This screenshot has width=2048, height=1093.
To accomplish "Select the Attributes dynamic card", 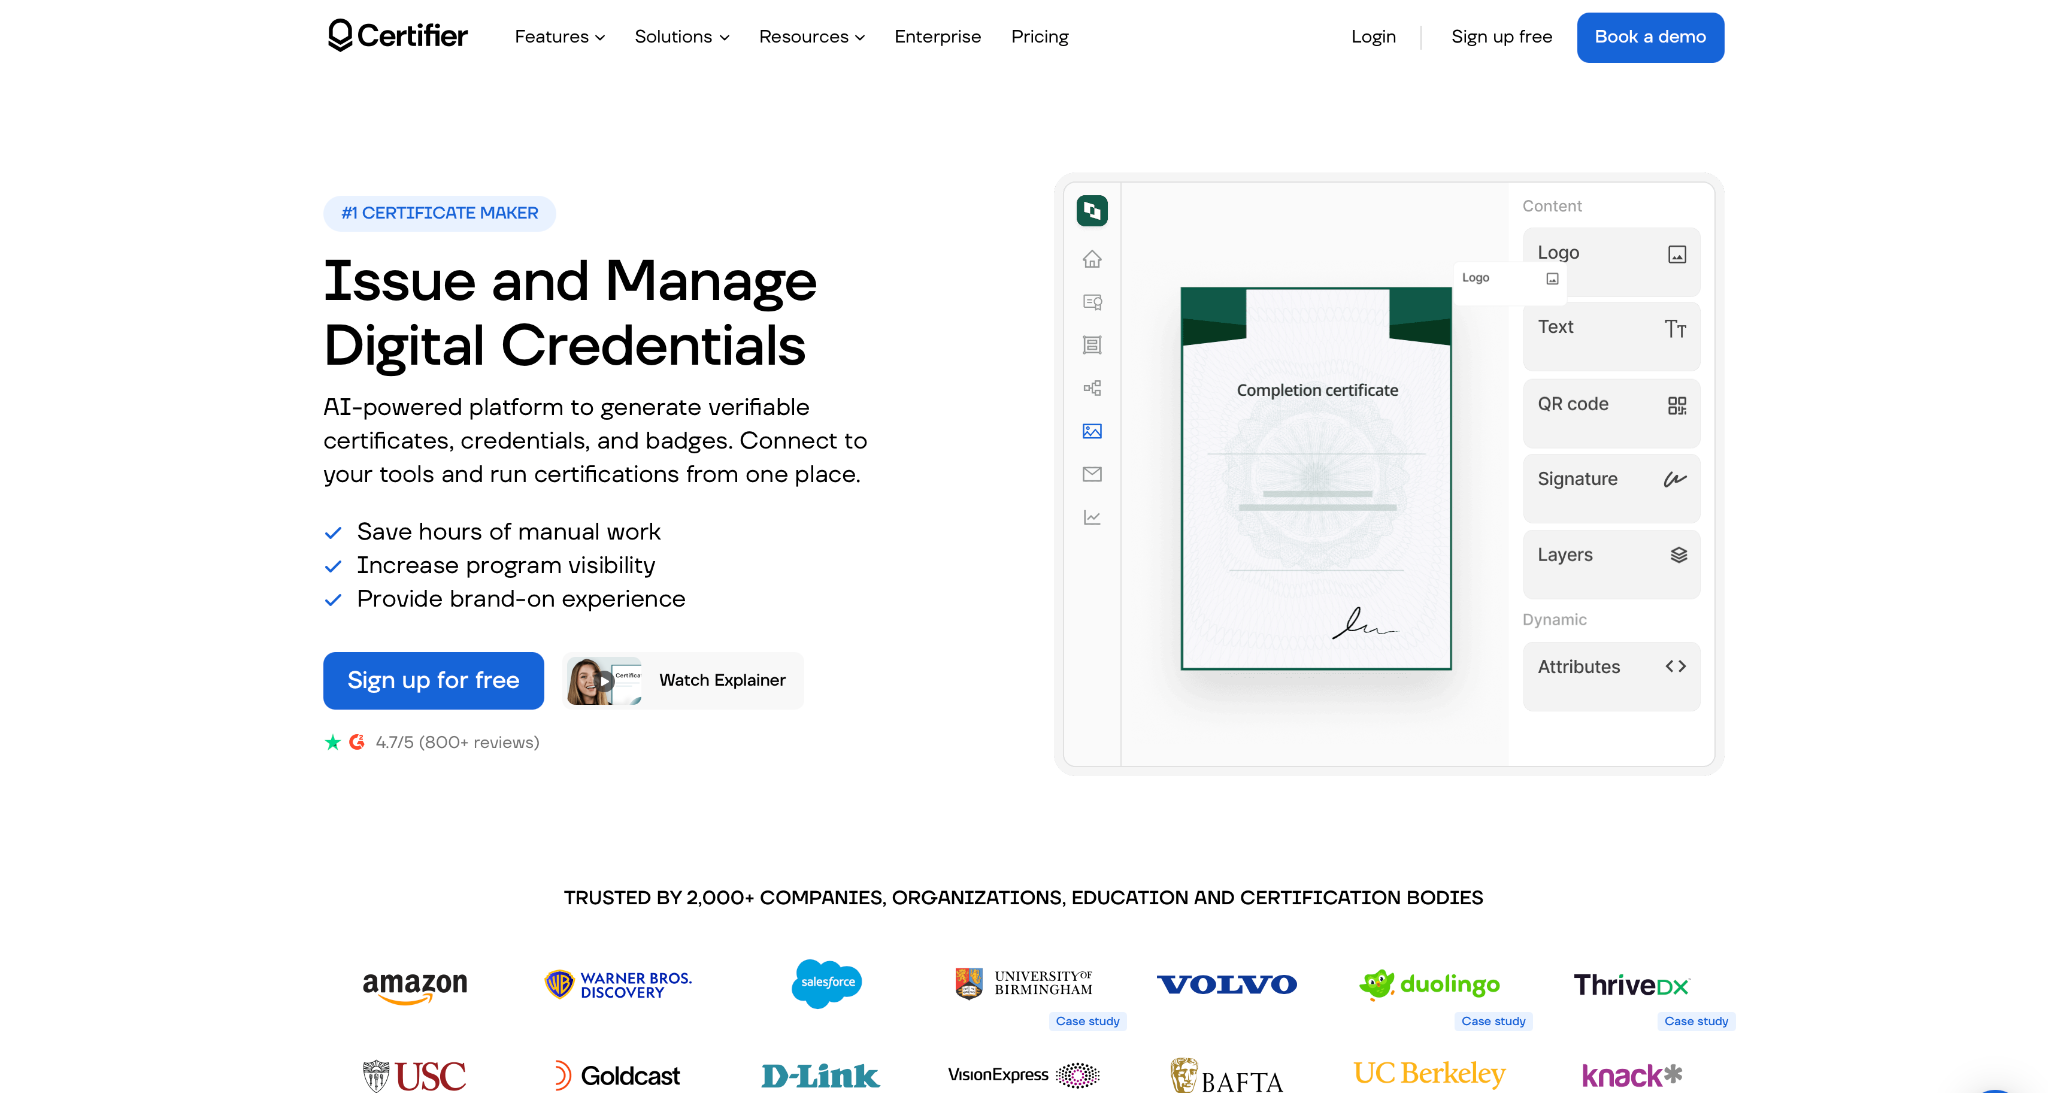I will (1611, 676).
